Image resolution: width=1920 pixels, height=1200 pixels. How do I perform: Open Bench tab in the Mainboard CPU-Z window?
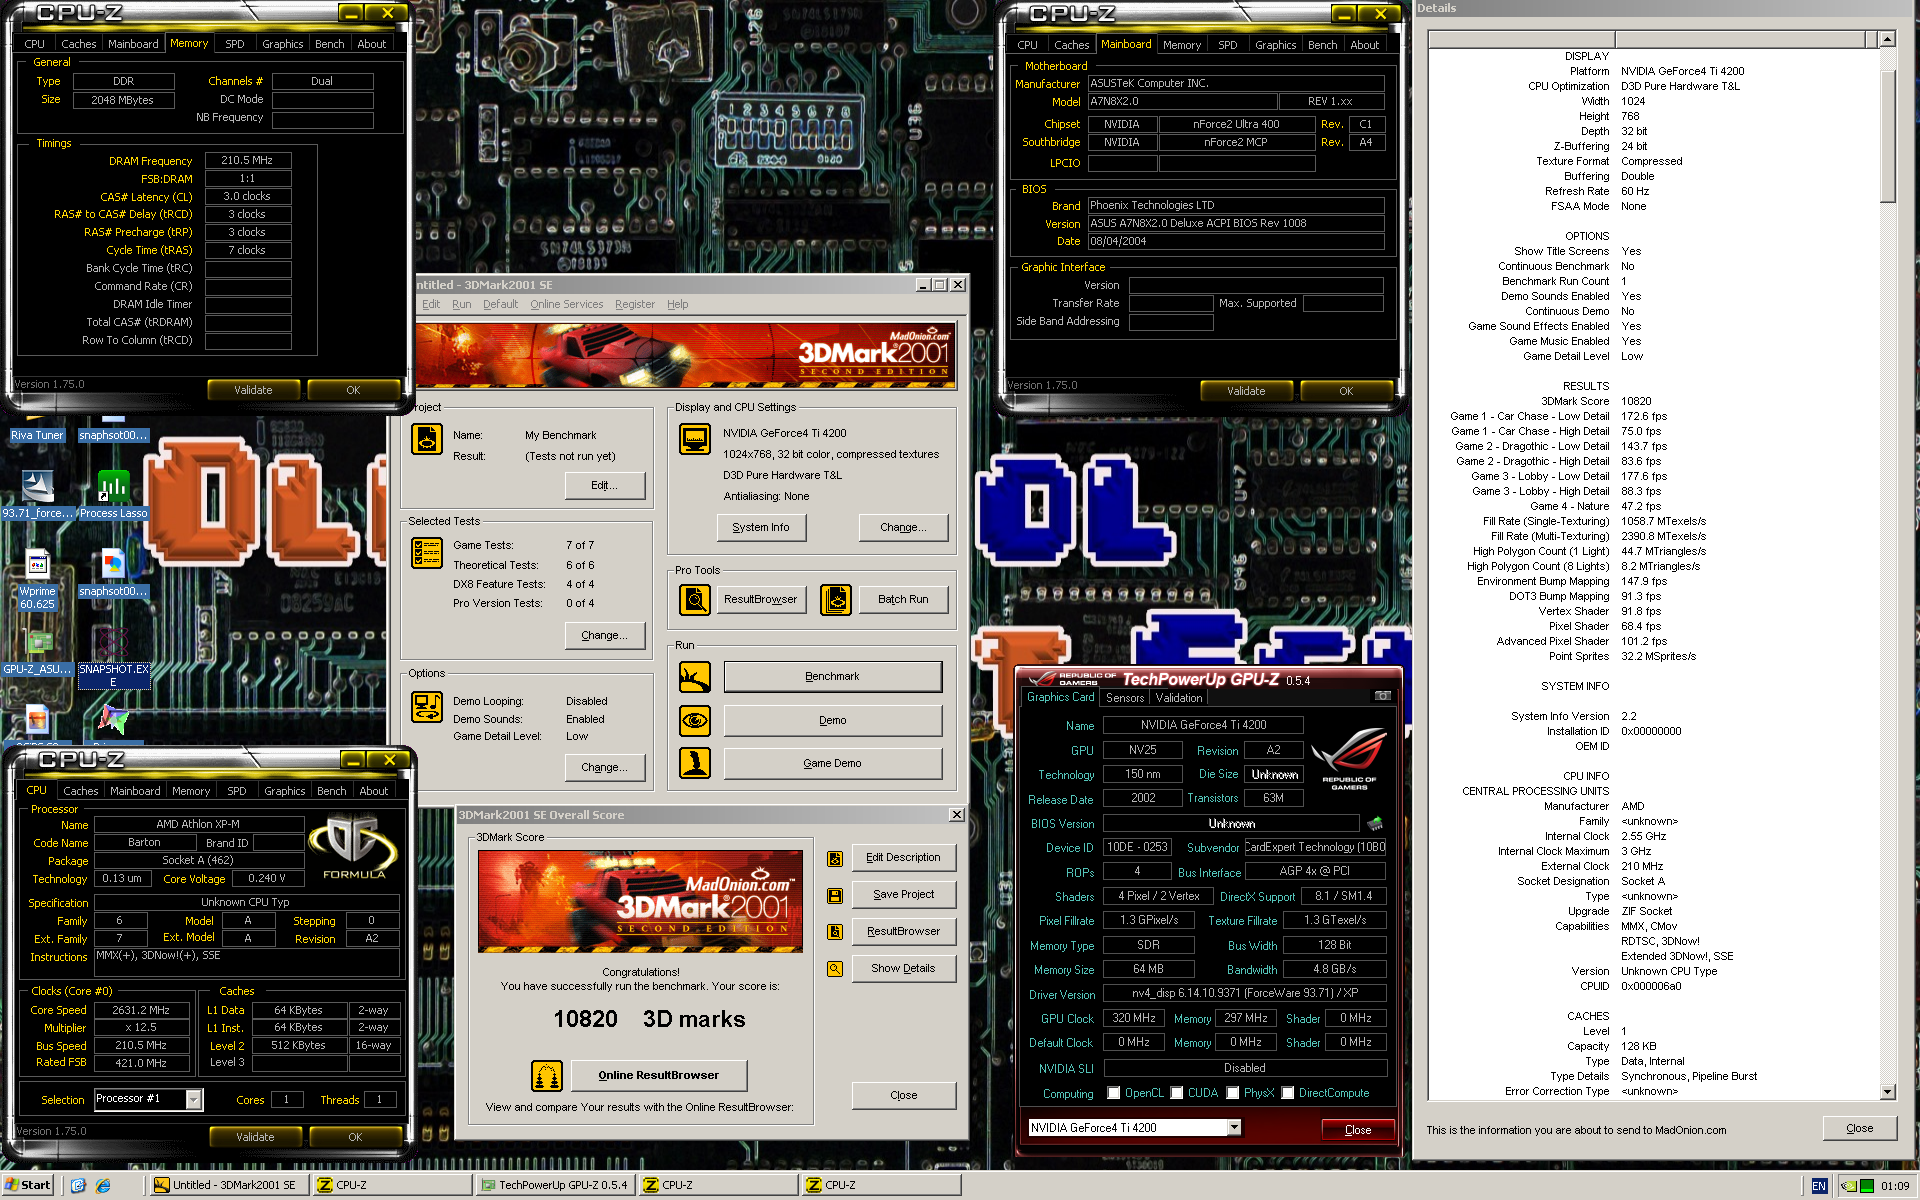pyautogui.click(x=1322, y=45)
